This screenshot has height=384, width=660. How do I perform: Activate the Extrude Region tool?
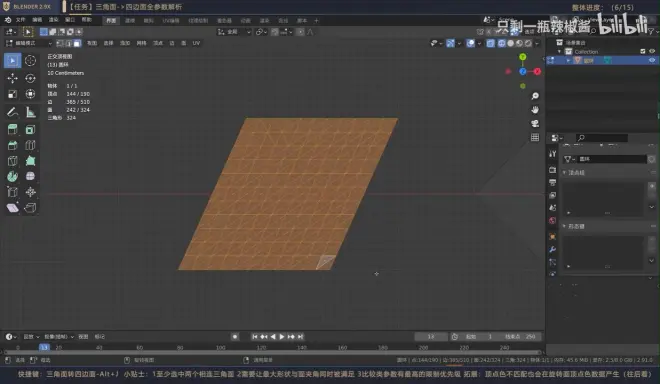(12, 130)
